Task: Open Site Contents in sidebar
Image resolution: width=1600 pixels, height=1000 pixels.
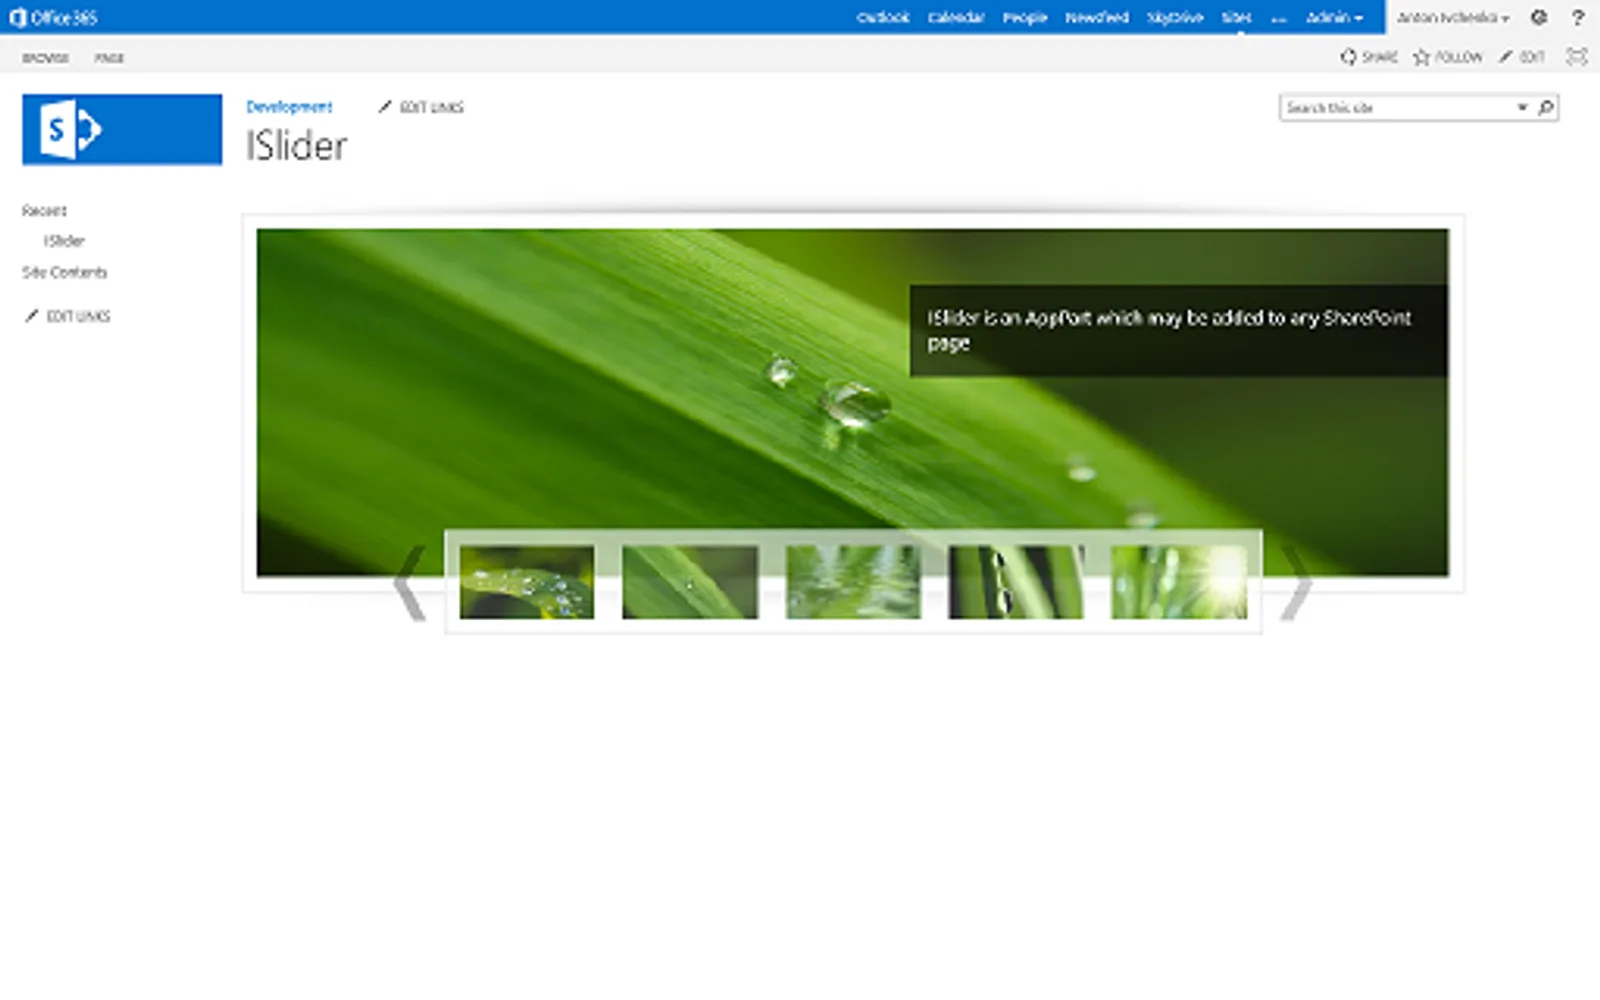Action: 64,272
